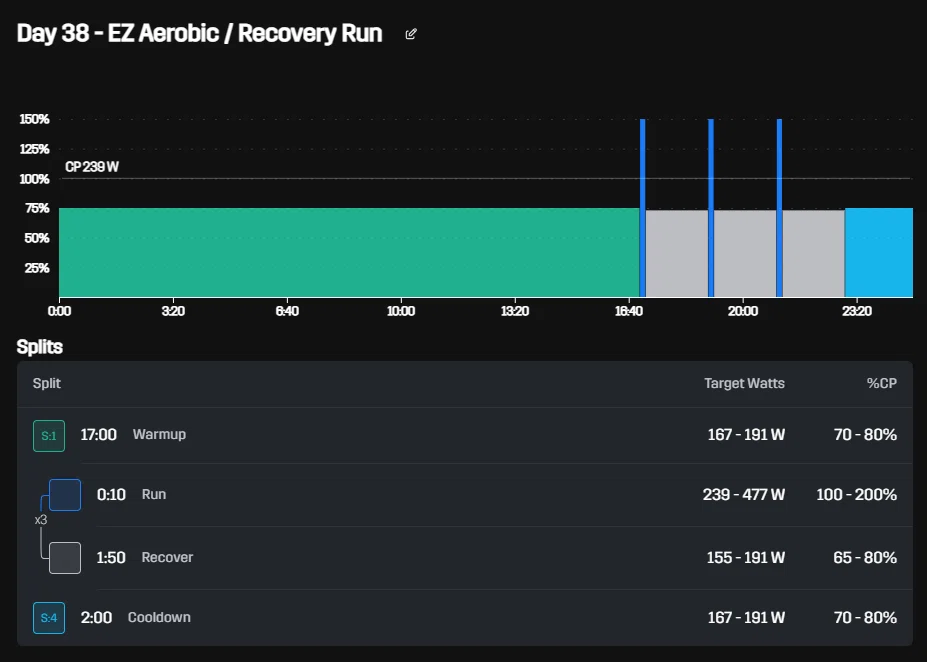Screen dimensions: 927x662
Task: Click the Cooldown split label
Action: (159, 617)
